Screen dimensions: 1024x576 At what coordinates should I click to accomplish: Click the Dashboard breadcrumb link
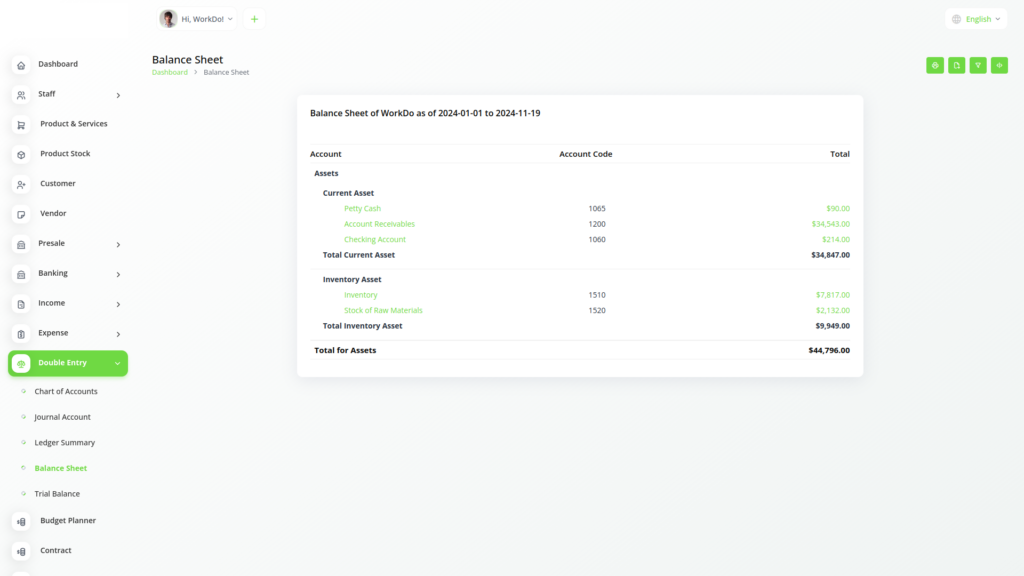coord(169,73)
